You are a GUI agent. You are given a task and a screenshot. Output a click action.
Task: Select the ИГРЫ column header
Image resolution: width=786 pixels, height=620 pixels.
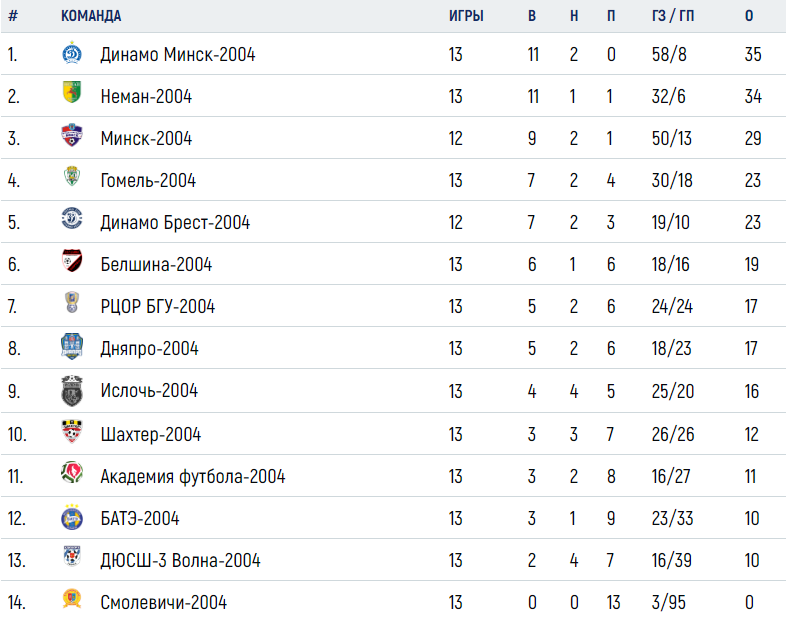click(466, 16)
